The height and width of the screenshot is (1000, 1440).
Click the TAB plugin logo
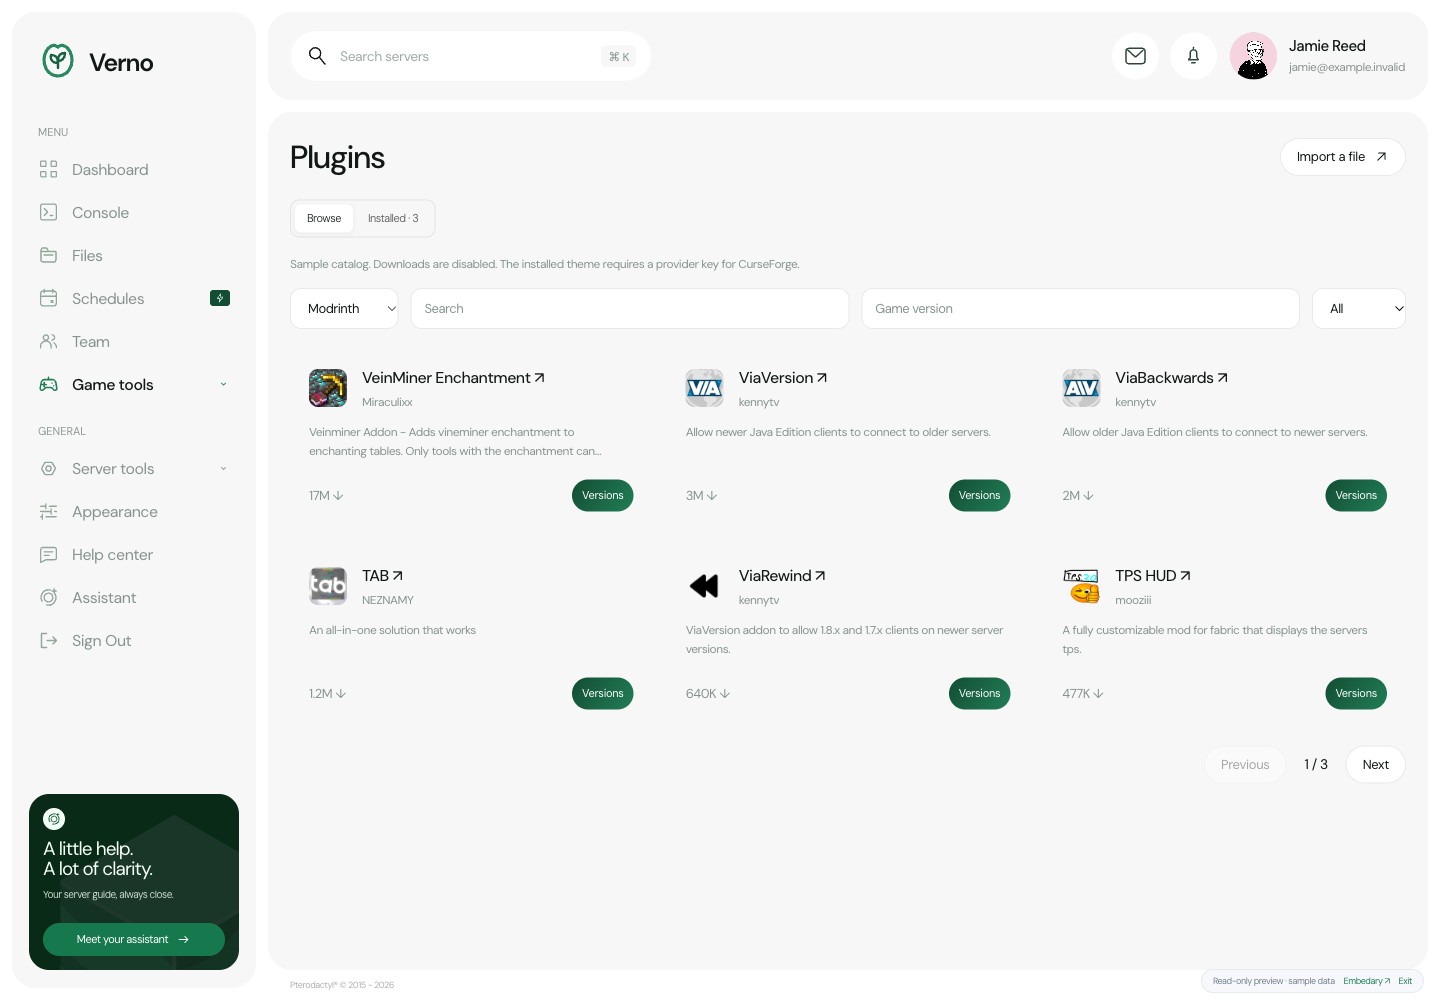point(328,586)
